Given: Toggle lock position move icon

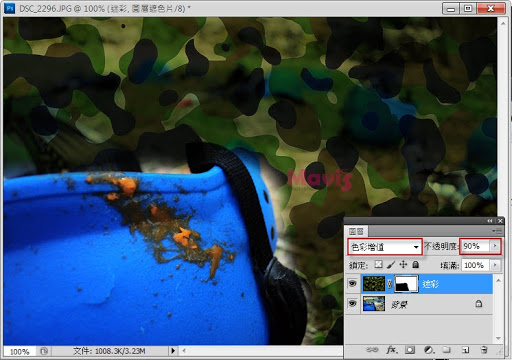Looking at the screenshot, I should pos(403,265).
